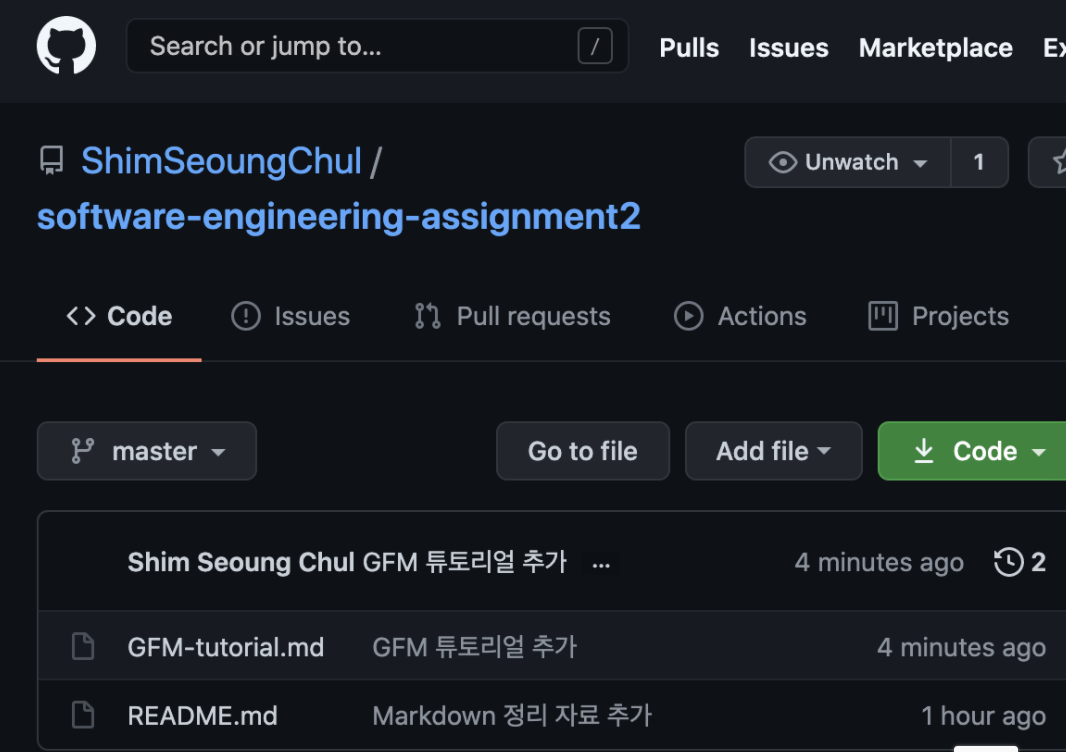Open the green Code download dropdown
The height and width of the screenshot is (752, 1066).
pos(992,451)
